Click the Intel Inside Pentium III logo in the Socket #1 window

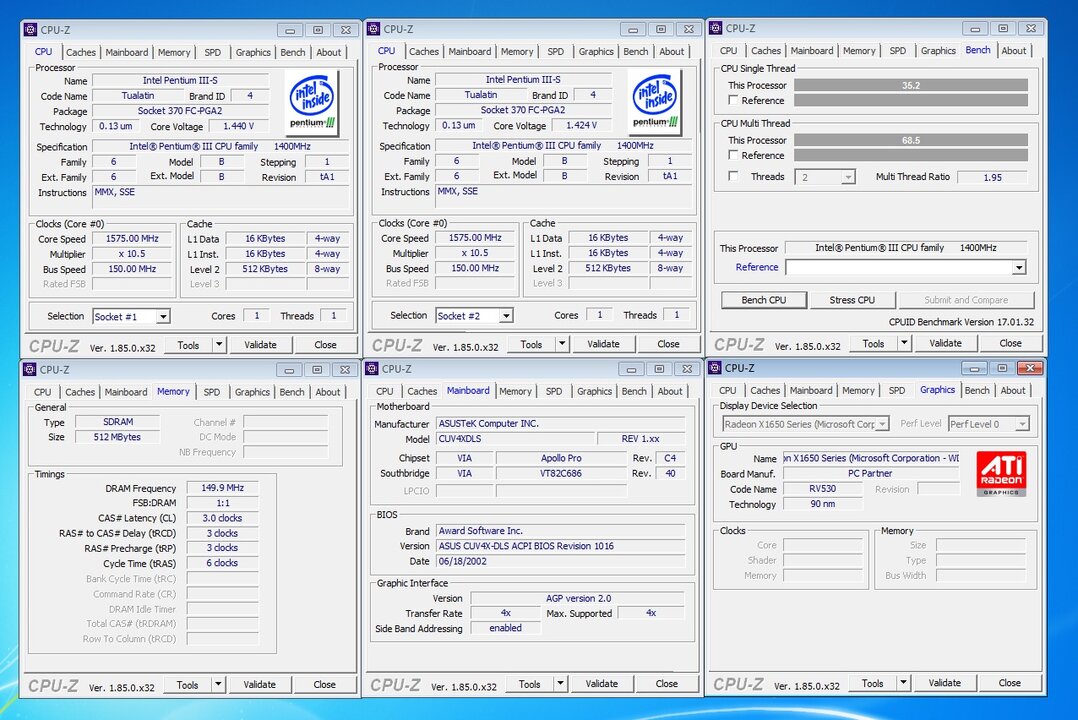tap(312, 102)
